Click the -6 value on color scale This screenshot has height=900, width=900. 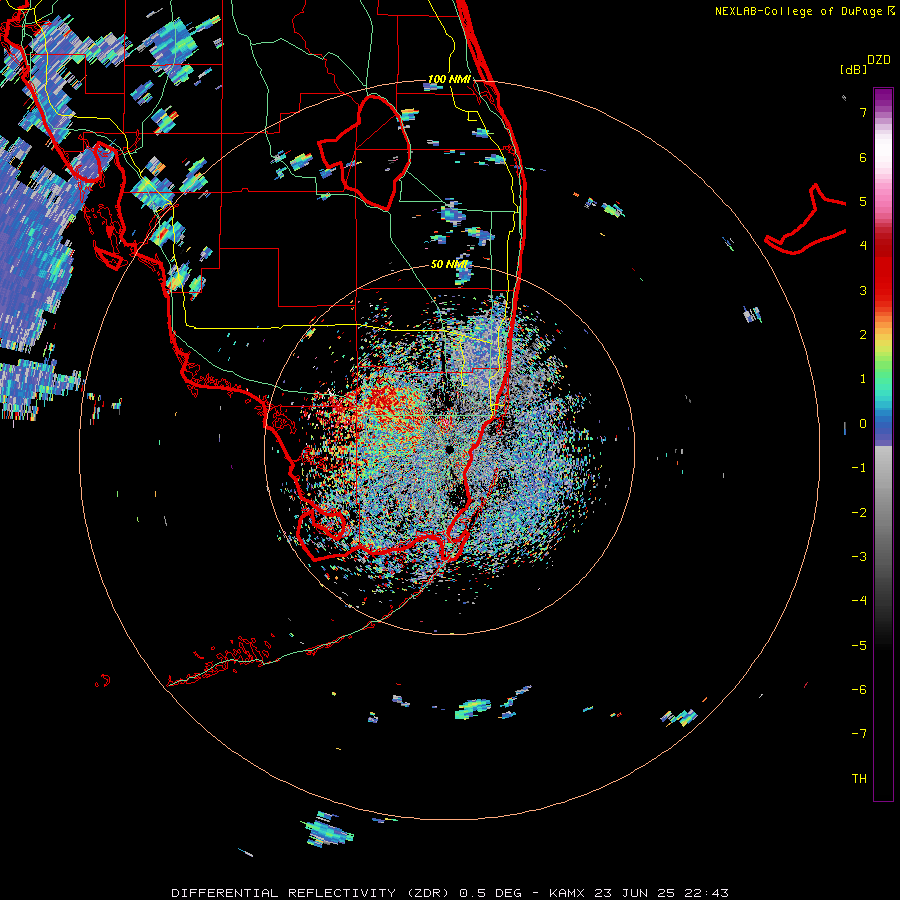click(859, 689)
